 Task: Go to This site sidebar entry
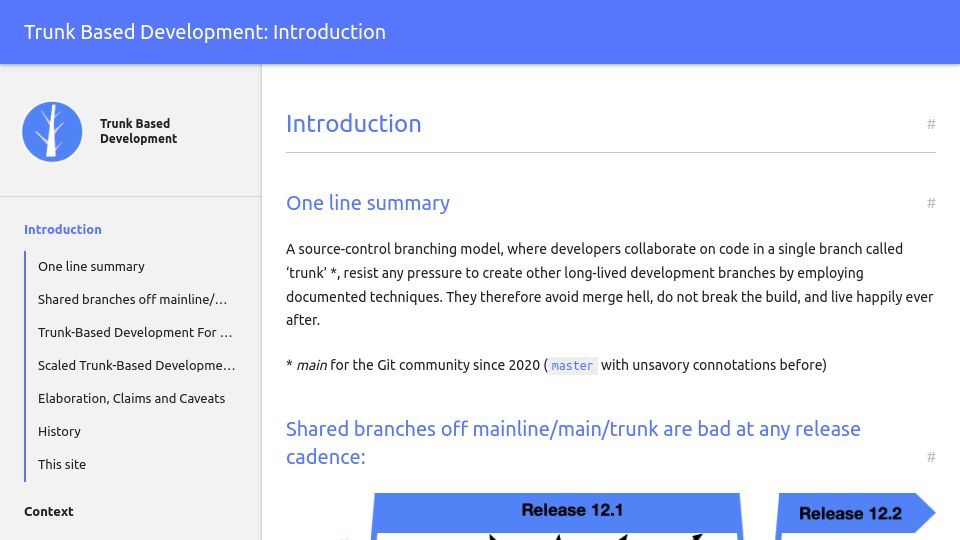click(x=62, y=465)
